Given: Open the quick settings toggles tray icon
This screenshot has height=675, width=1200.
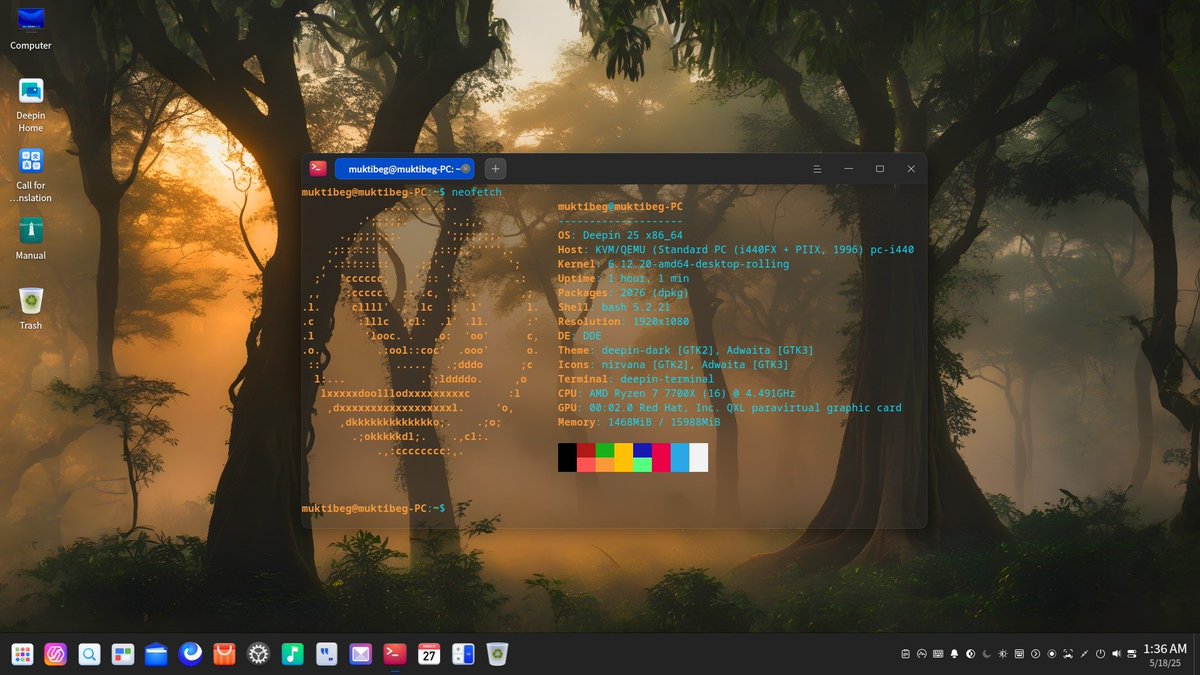Looking at the screenshot, I should click(x=1131, y=654).
